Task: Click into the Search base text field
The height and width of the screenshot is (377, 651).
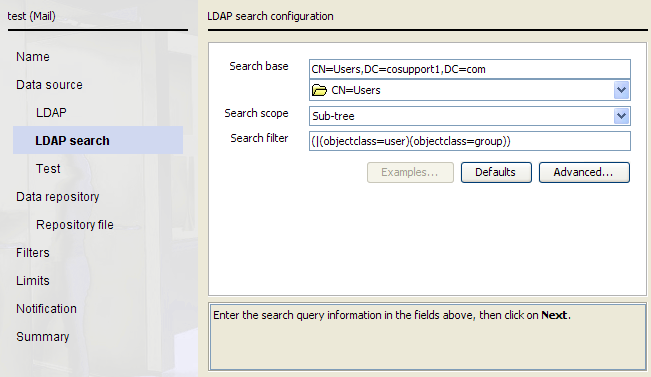Action: click(x=470, y=69)
